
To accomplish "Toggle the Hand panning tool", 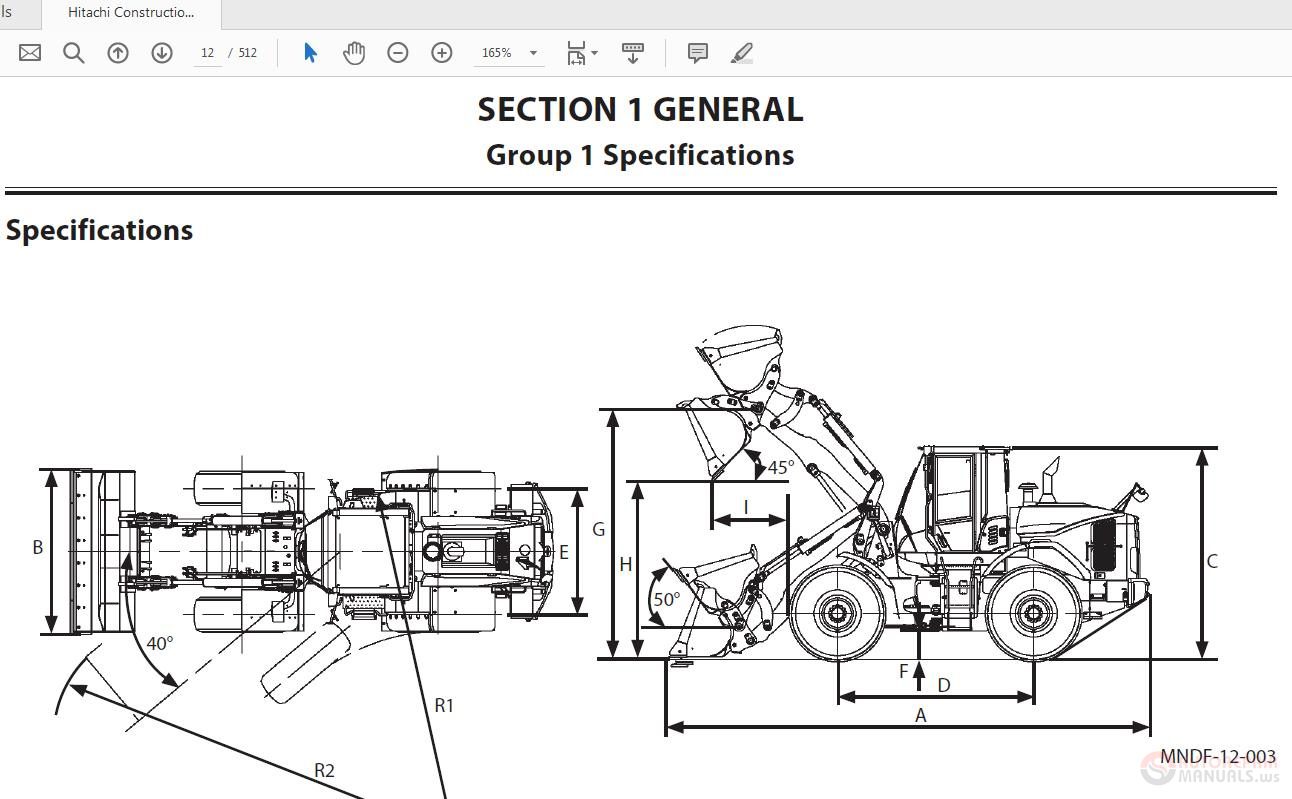I will point(354,52).
